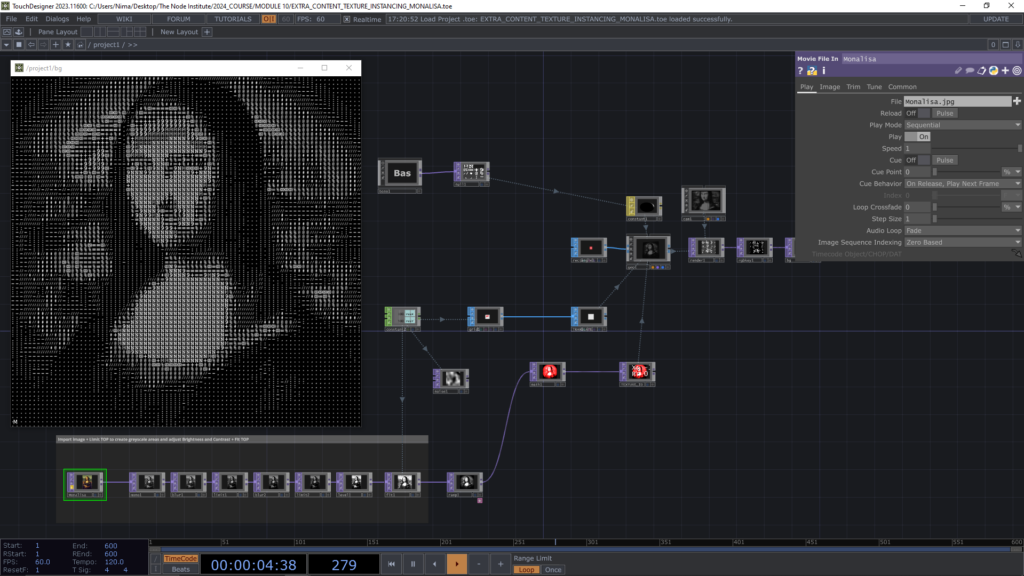
Task: Adjust the Cue Point slider
Action: [967, 172]
